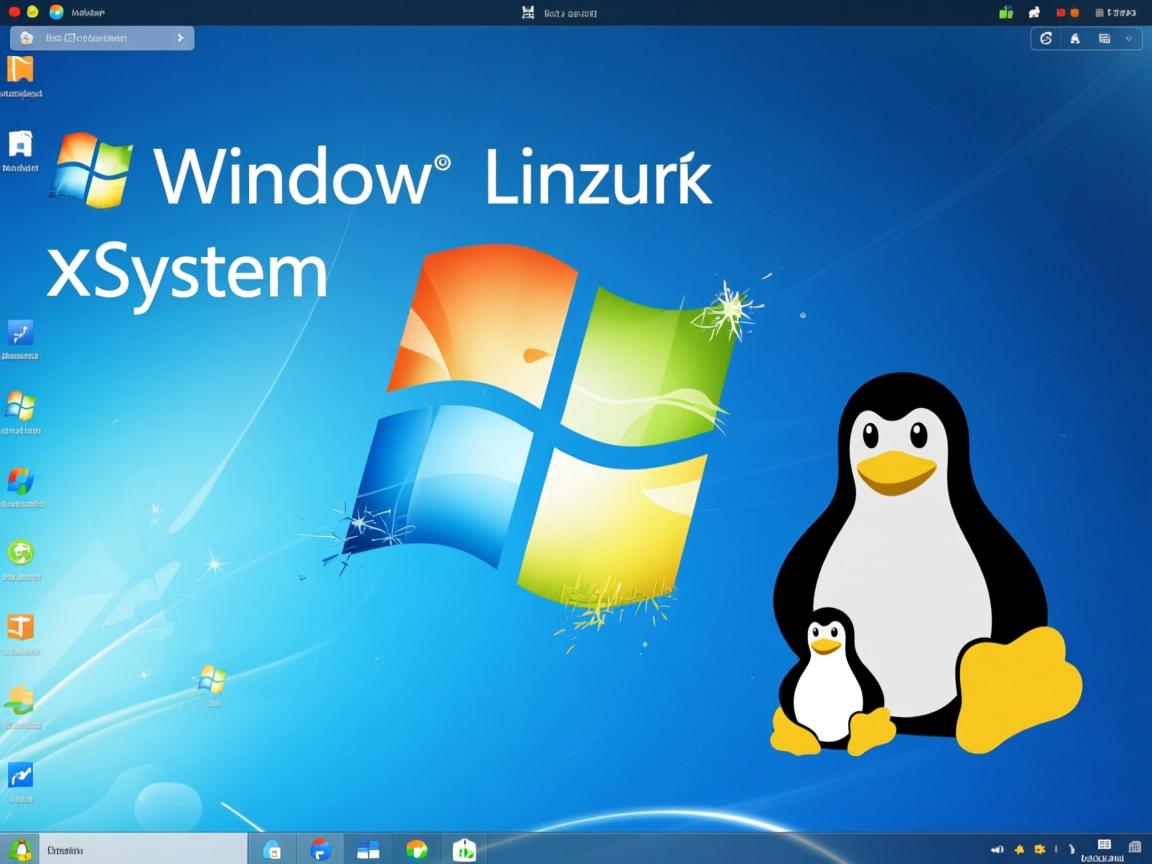The image size is (1152, 864).
Task: Click the refresh button in the top-right toolbar
Action: click(1046, 38)
